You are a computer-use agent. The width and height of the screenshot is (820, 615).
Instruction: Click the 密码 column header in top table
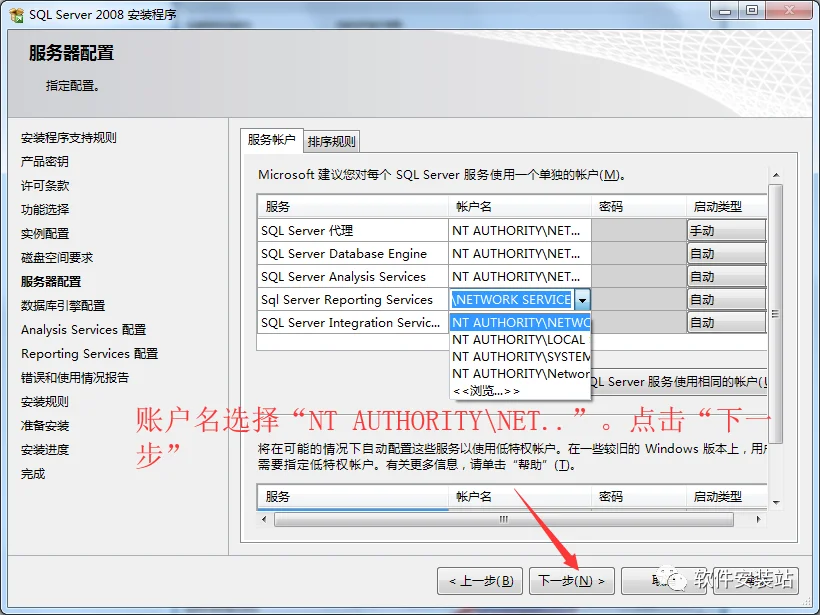639,207
